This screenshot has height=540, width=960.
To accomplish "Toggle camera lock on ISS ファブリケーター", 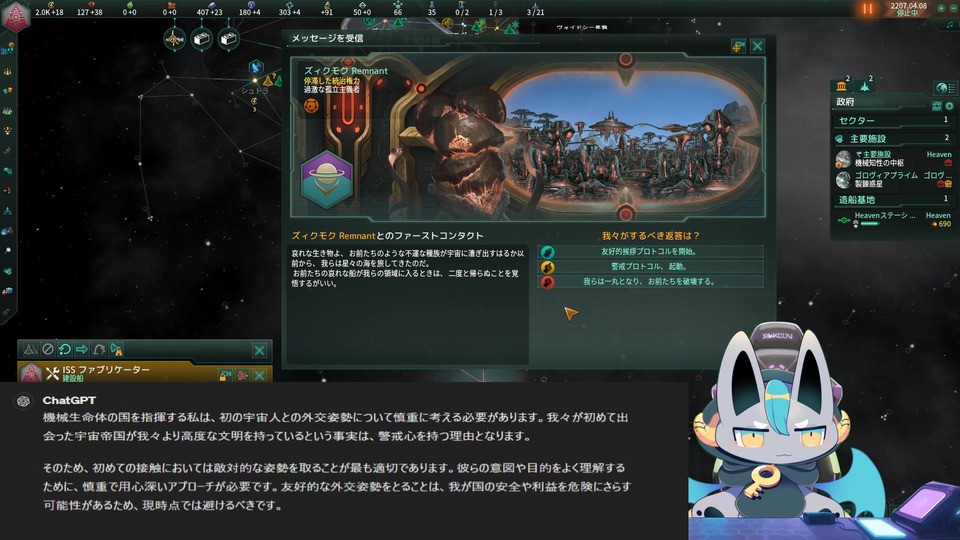I will (225, 375).
